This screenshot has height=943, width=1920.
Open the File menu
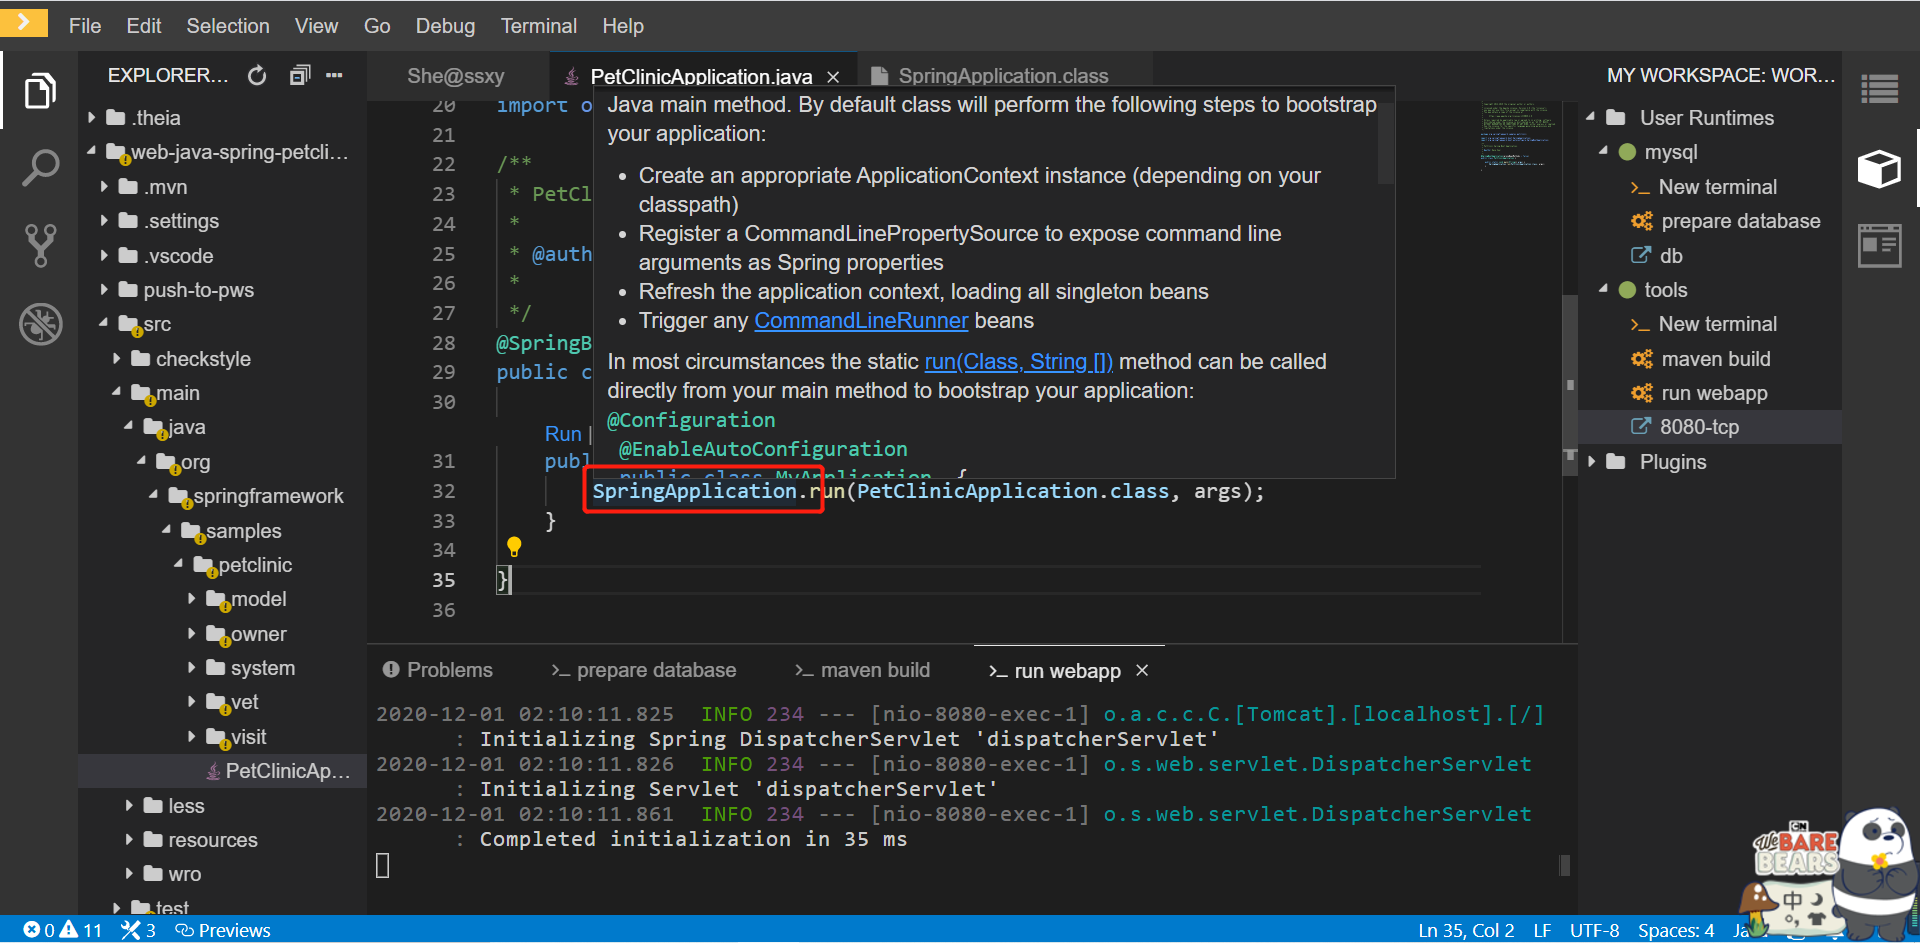[85, 26]
